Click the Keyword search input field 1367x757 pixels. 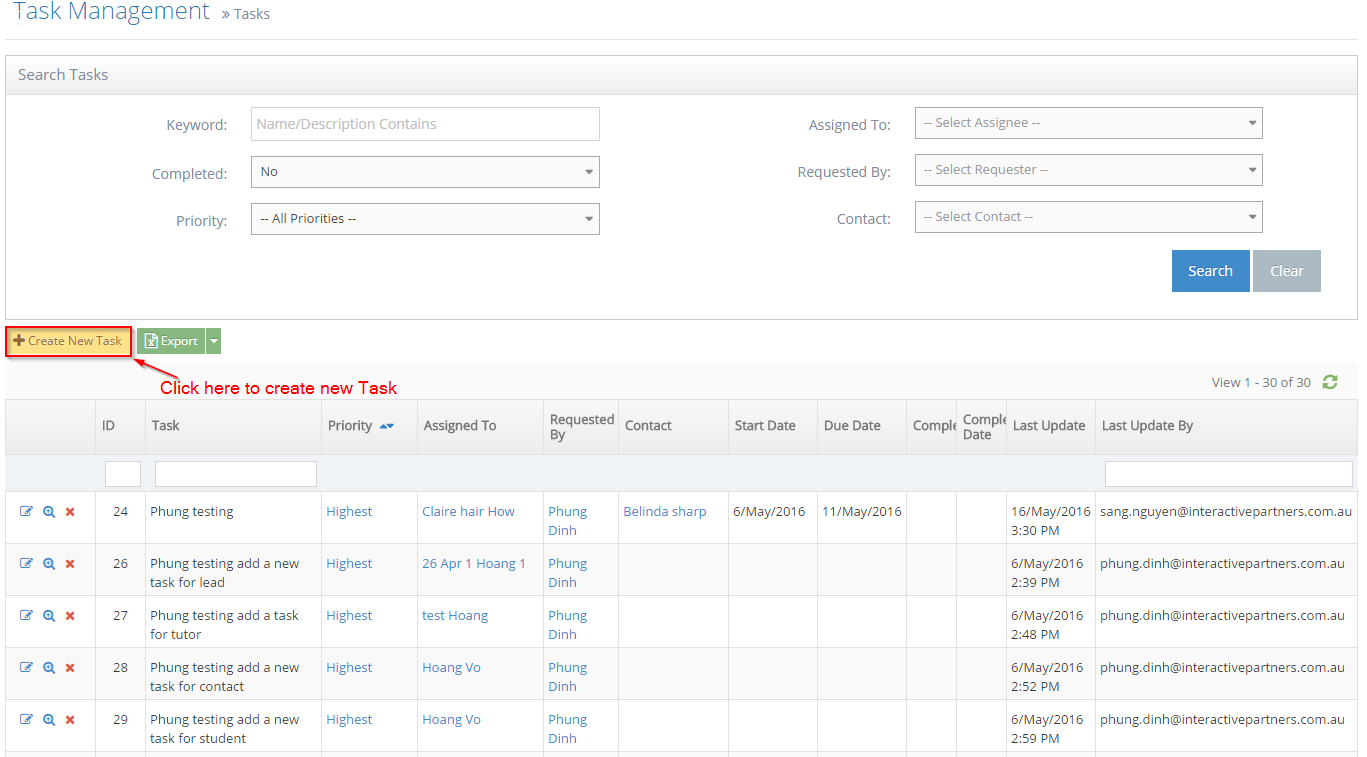(425, 123)
